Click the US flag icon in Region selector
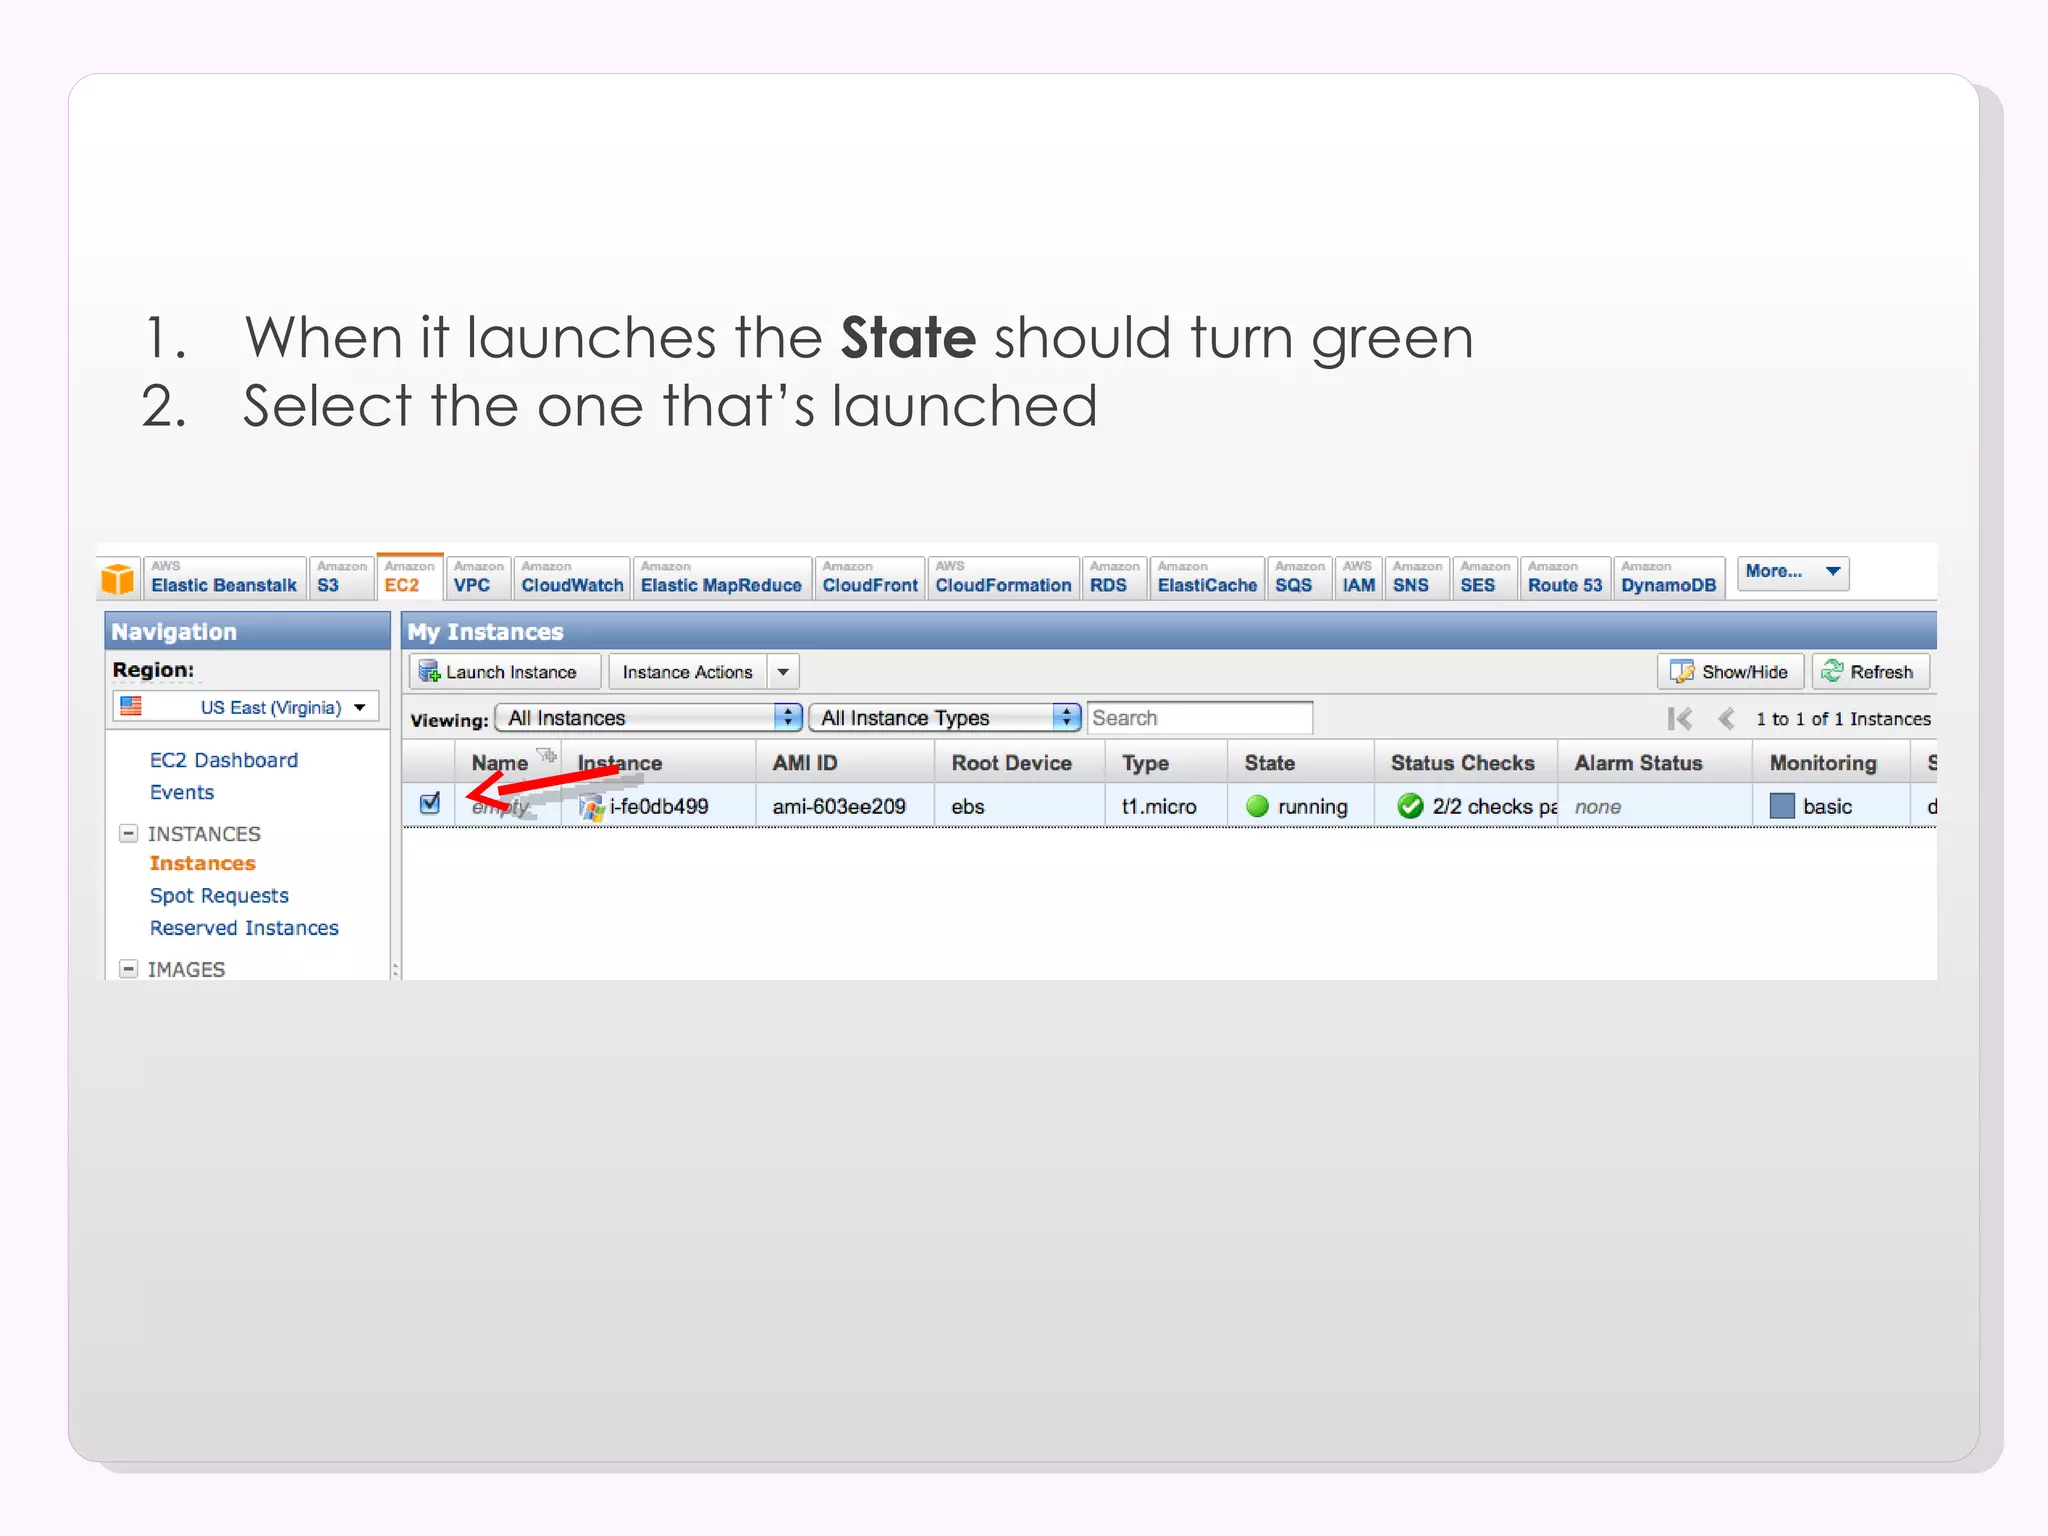The image size is (2048, 1536). (x=131, y=706)
